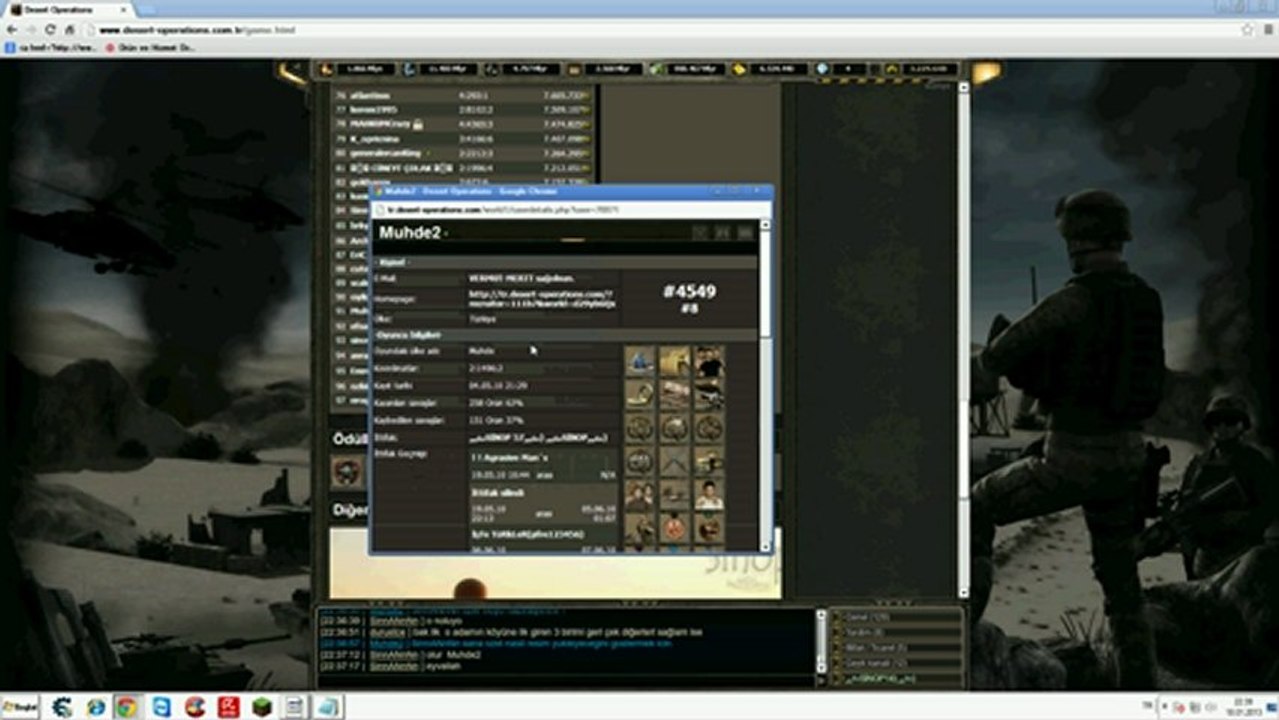Image resolution: width=1279 pixels, height=720 pixels.
Task: Click the last round badge in third row
Action: (x=709, y=428)
